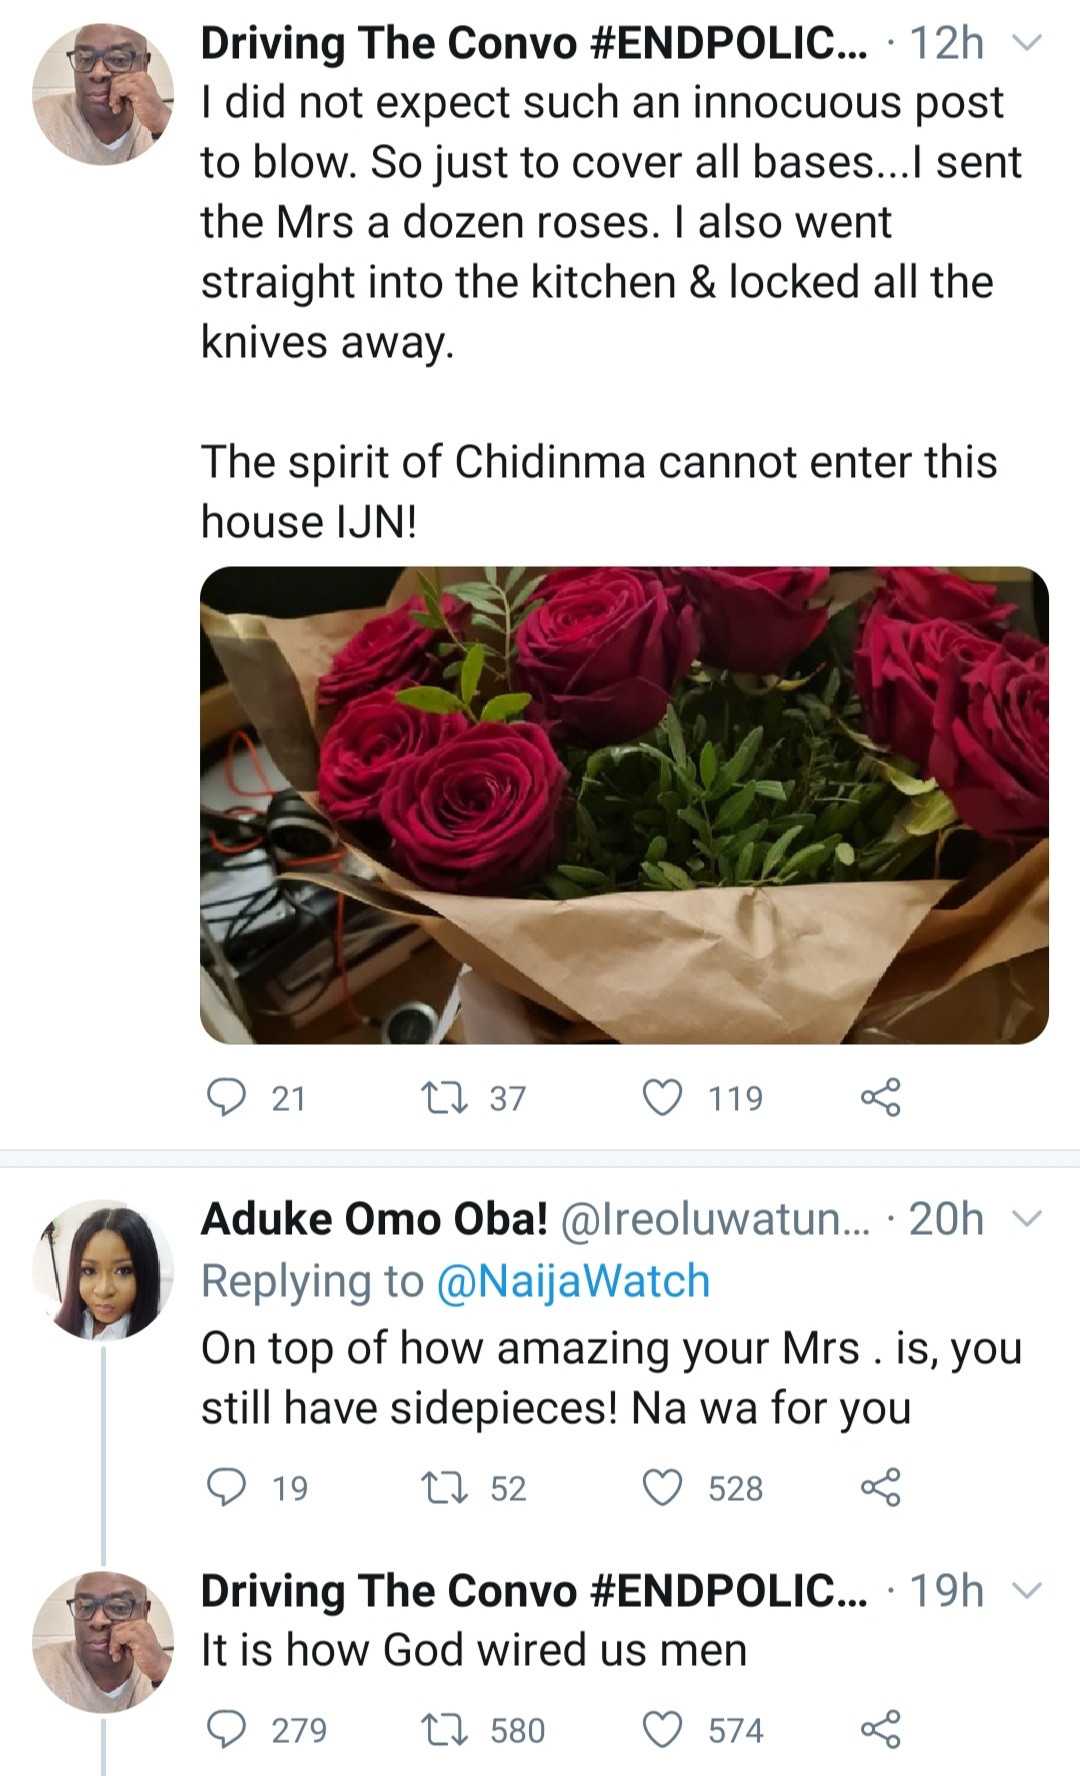Tap Driving The Convo avatar on top tweet
This screenshot has width=1080, height=1776.
(103, 93)
